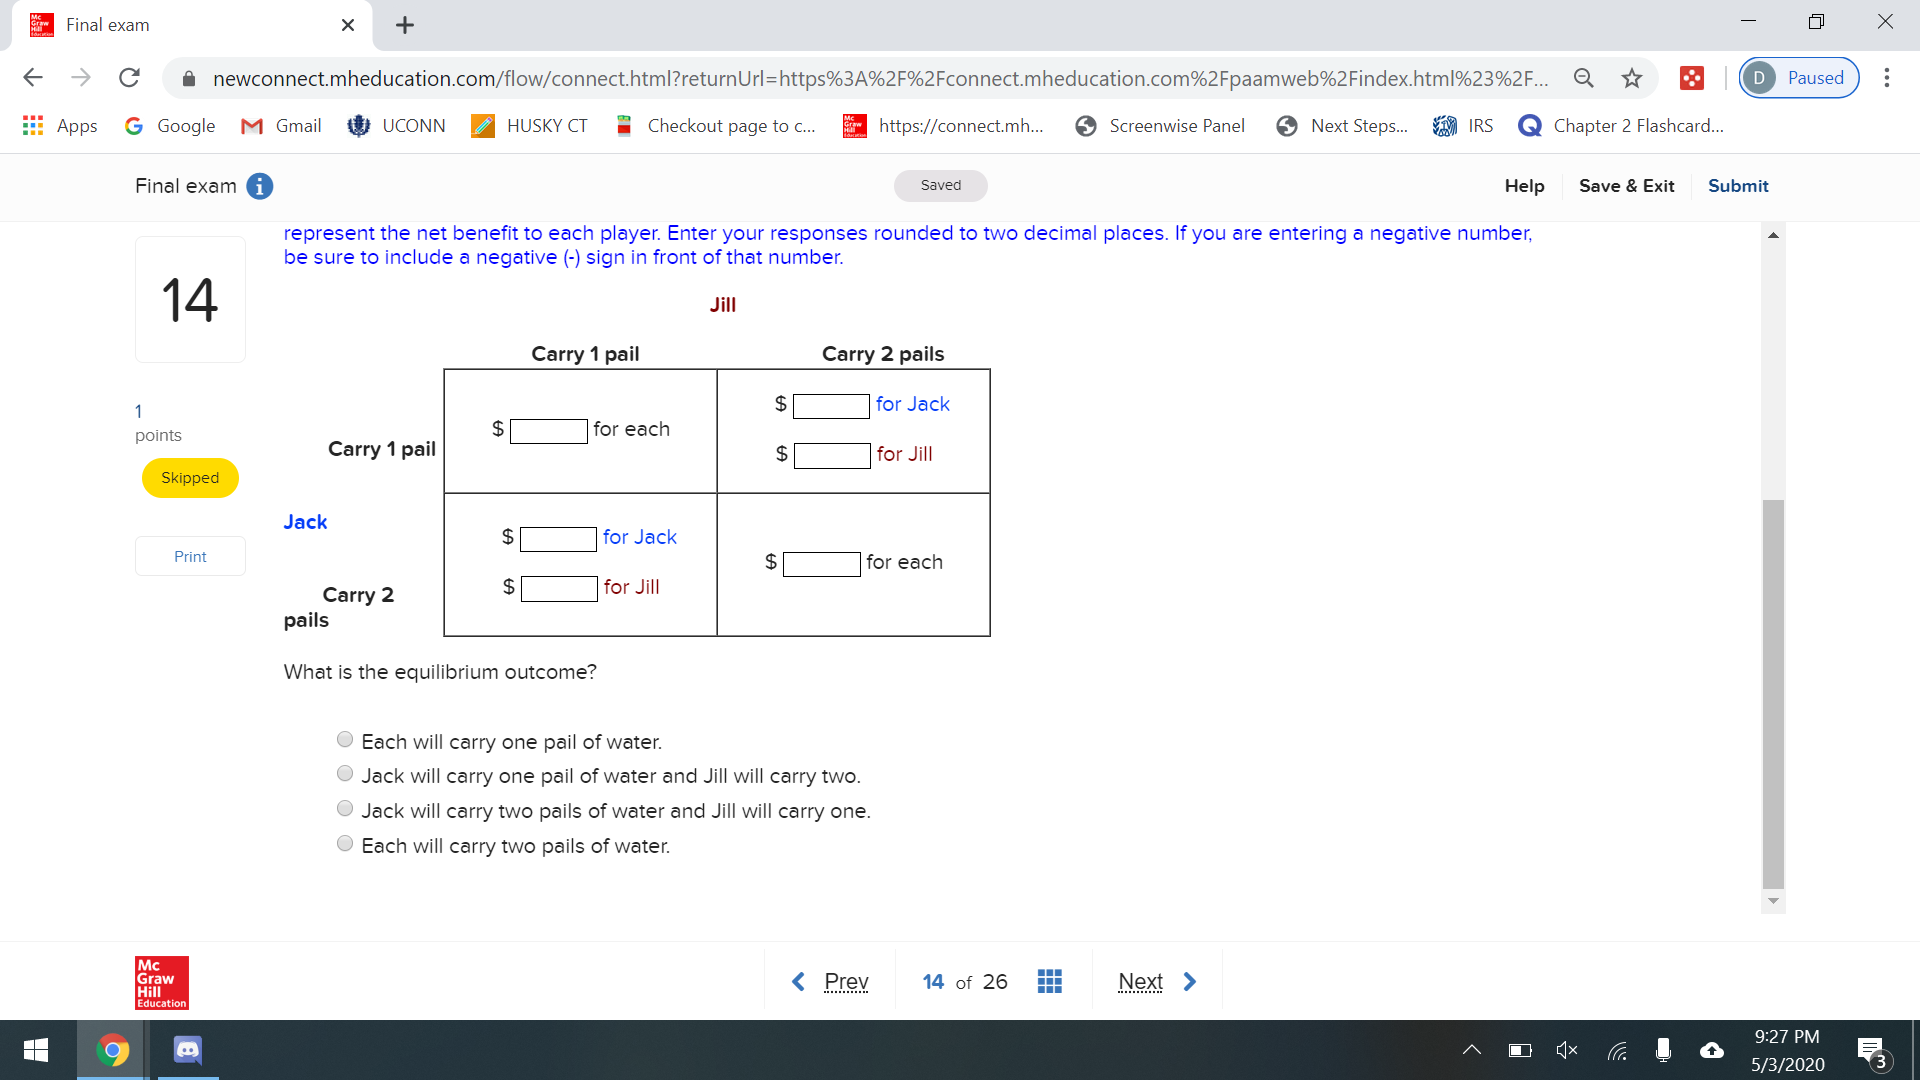This screenshot has height=1080, width=1920.
Task: Open the Gmail bookmark
Action: (280, 125)
